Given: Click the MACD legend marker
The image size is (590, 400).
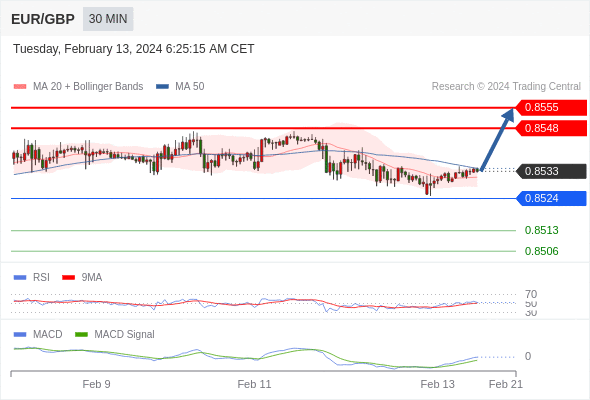Looking at the screenshot, I should coord(20,335).
